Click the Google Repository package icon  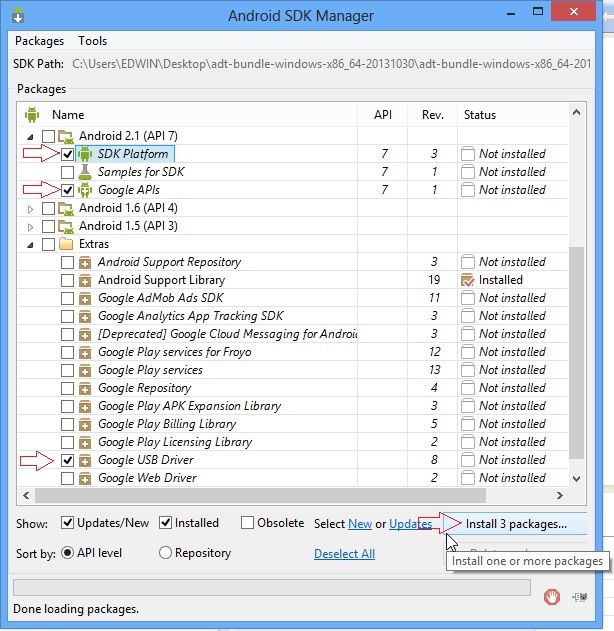coord(84,389)
